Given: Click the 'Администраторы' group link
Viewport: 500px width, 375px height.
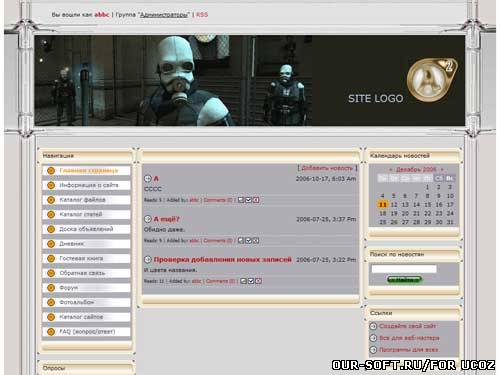Looking at the screenshot, I should [164, 15].
